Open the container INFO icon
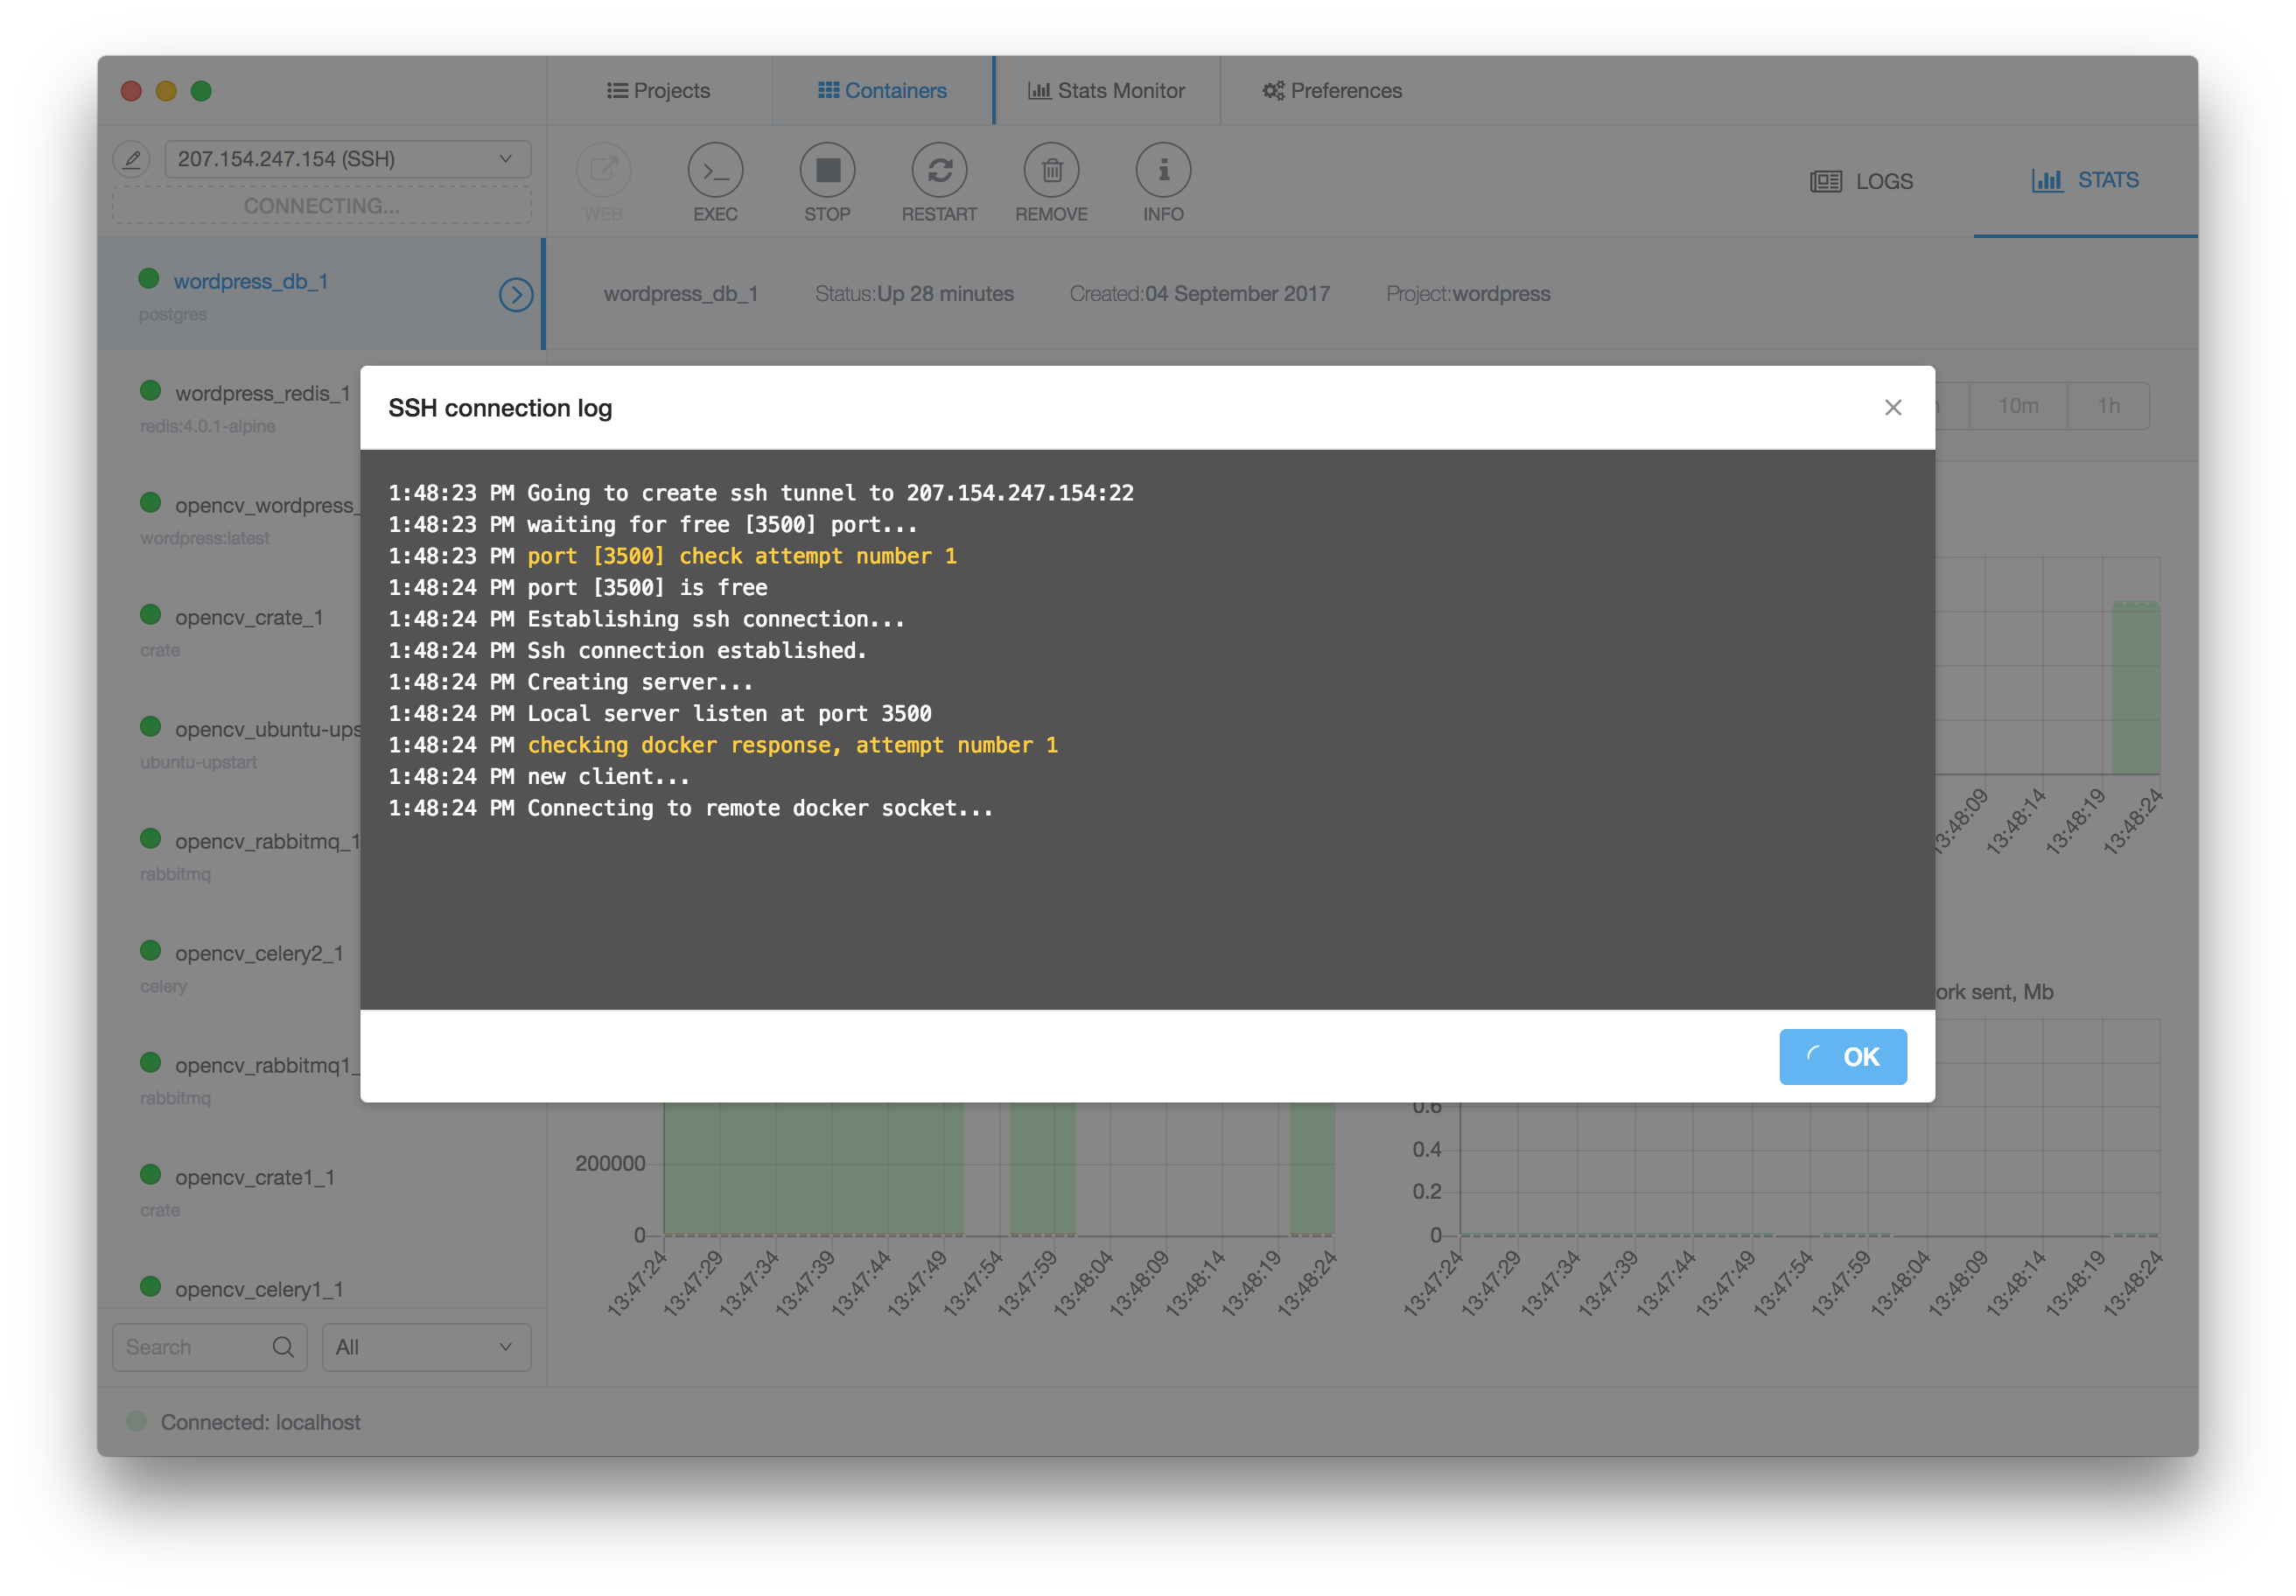Image resolution: width=2296 pixels, height=1596 pixels. pyautogui.click(x=1163, y=171)
